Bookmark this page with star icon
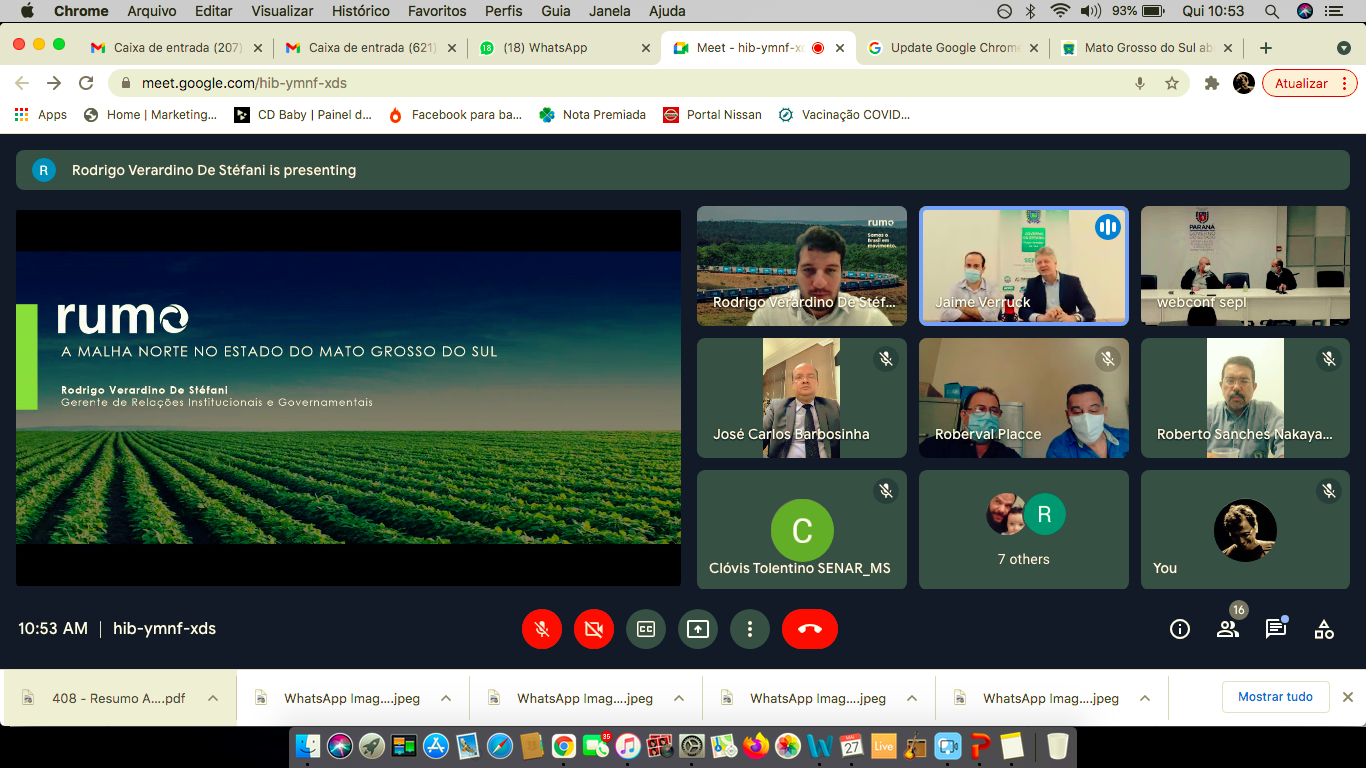Screen dimensions: 1366x768 (x=1172, y=83)
